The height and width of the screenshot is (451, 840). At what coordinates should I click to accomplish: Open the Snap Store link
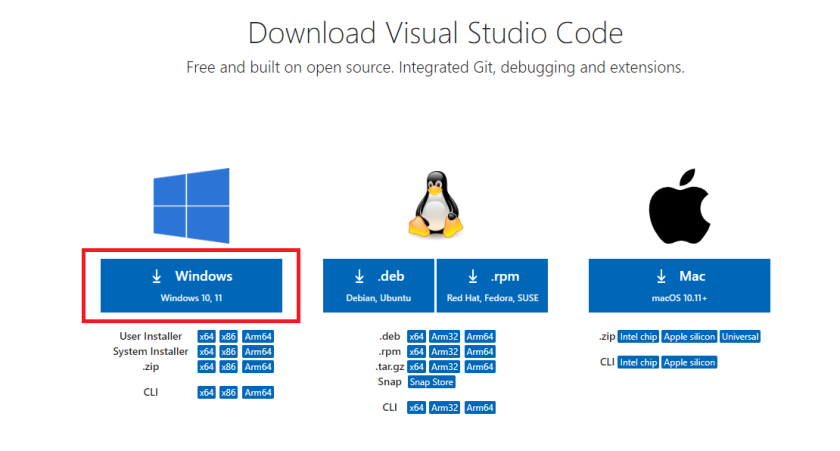(x=431, y=382)
